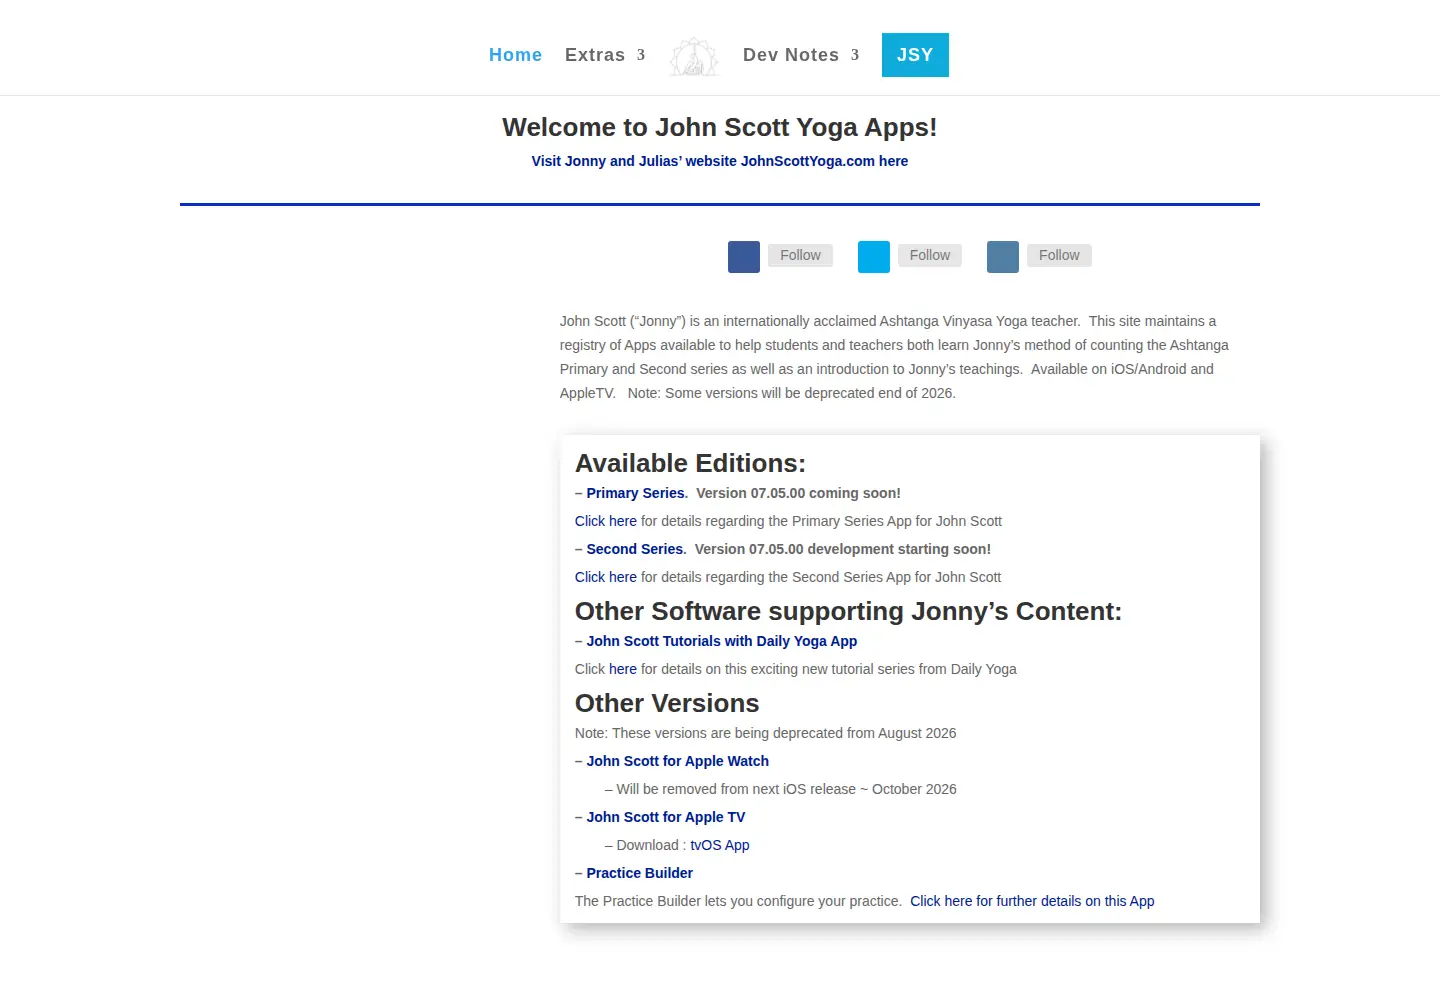The width and height of the screenshot is (1440, 1000).
Task: Click the 'Available Editions:' heading
Action: click(690, 463)
